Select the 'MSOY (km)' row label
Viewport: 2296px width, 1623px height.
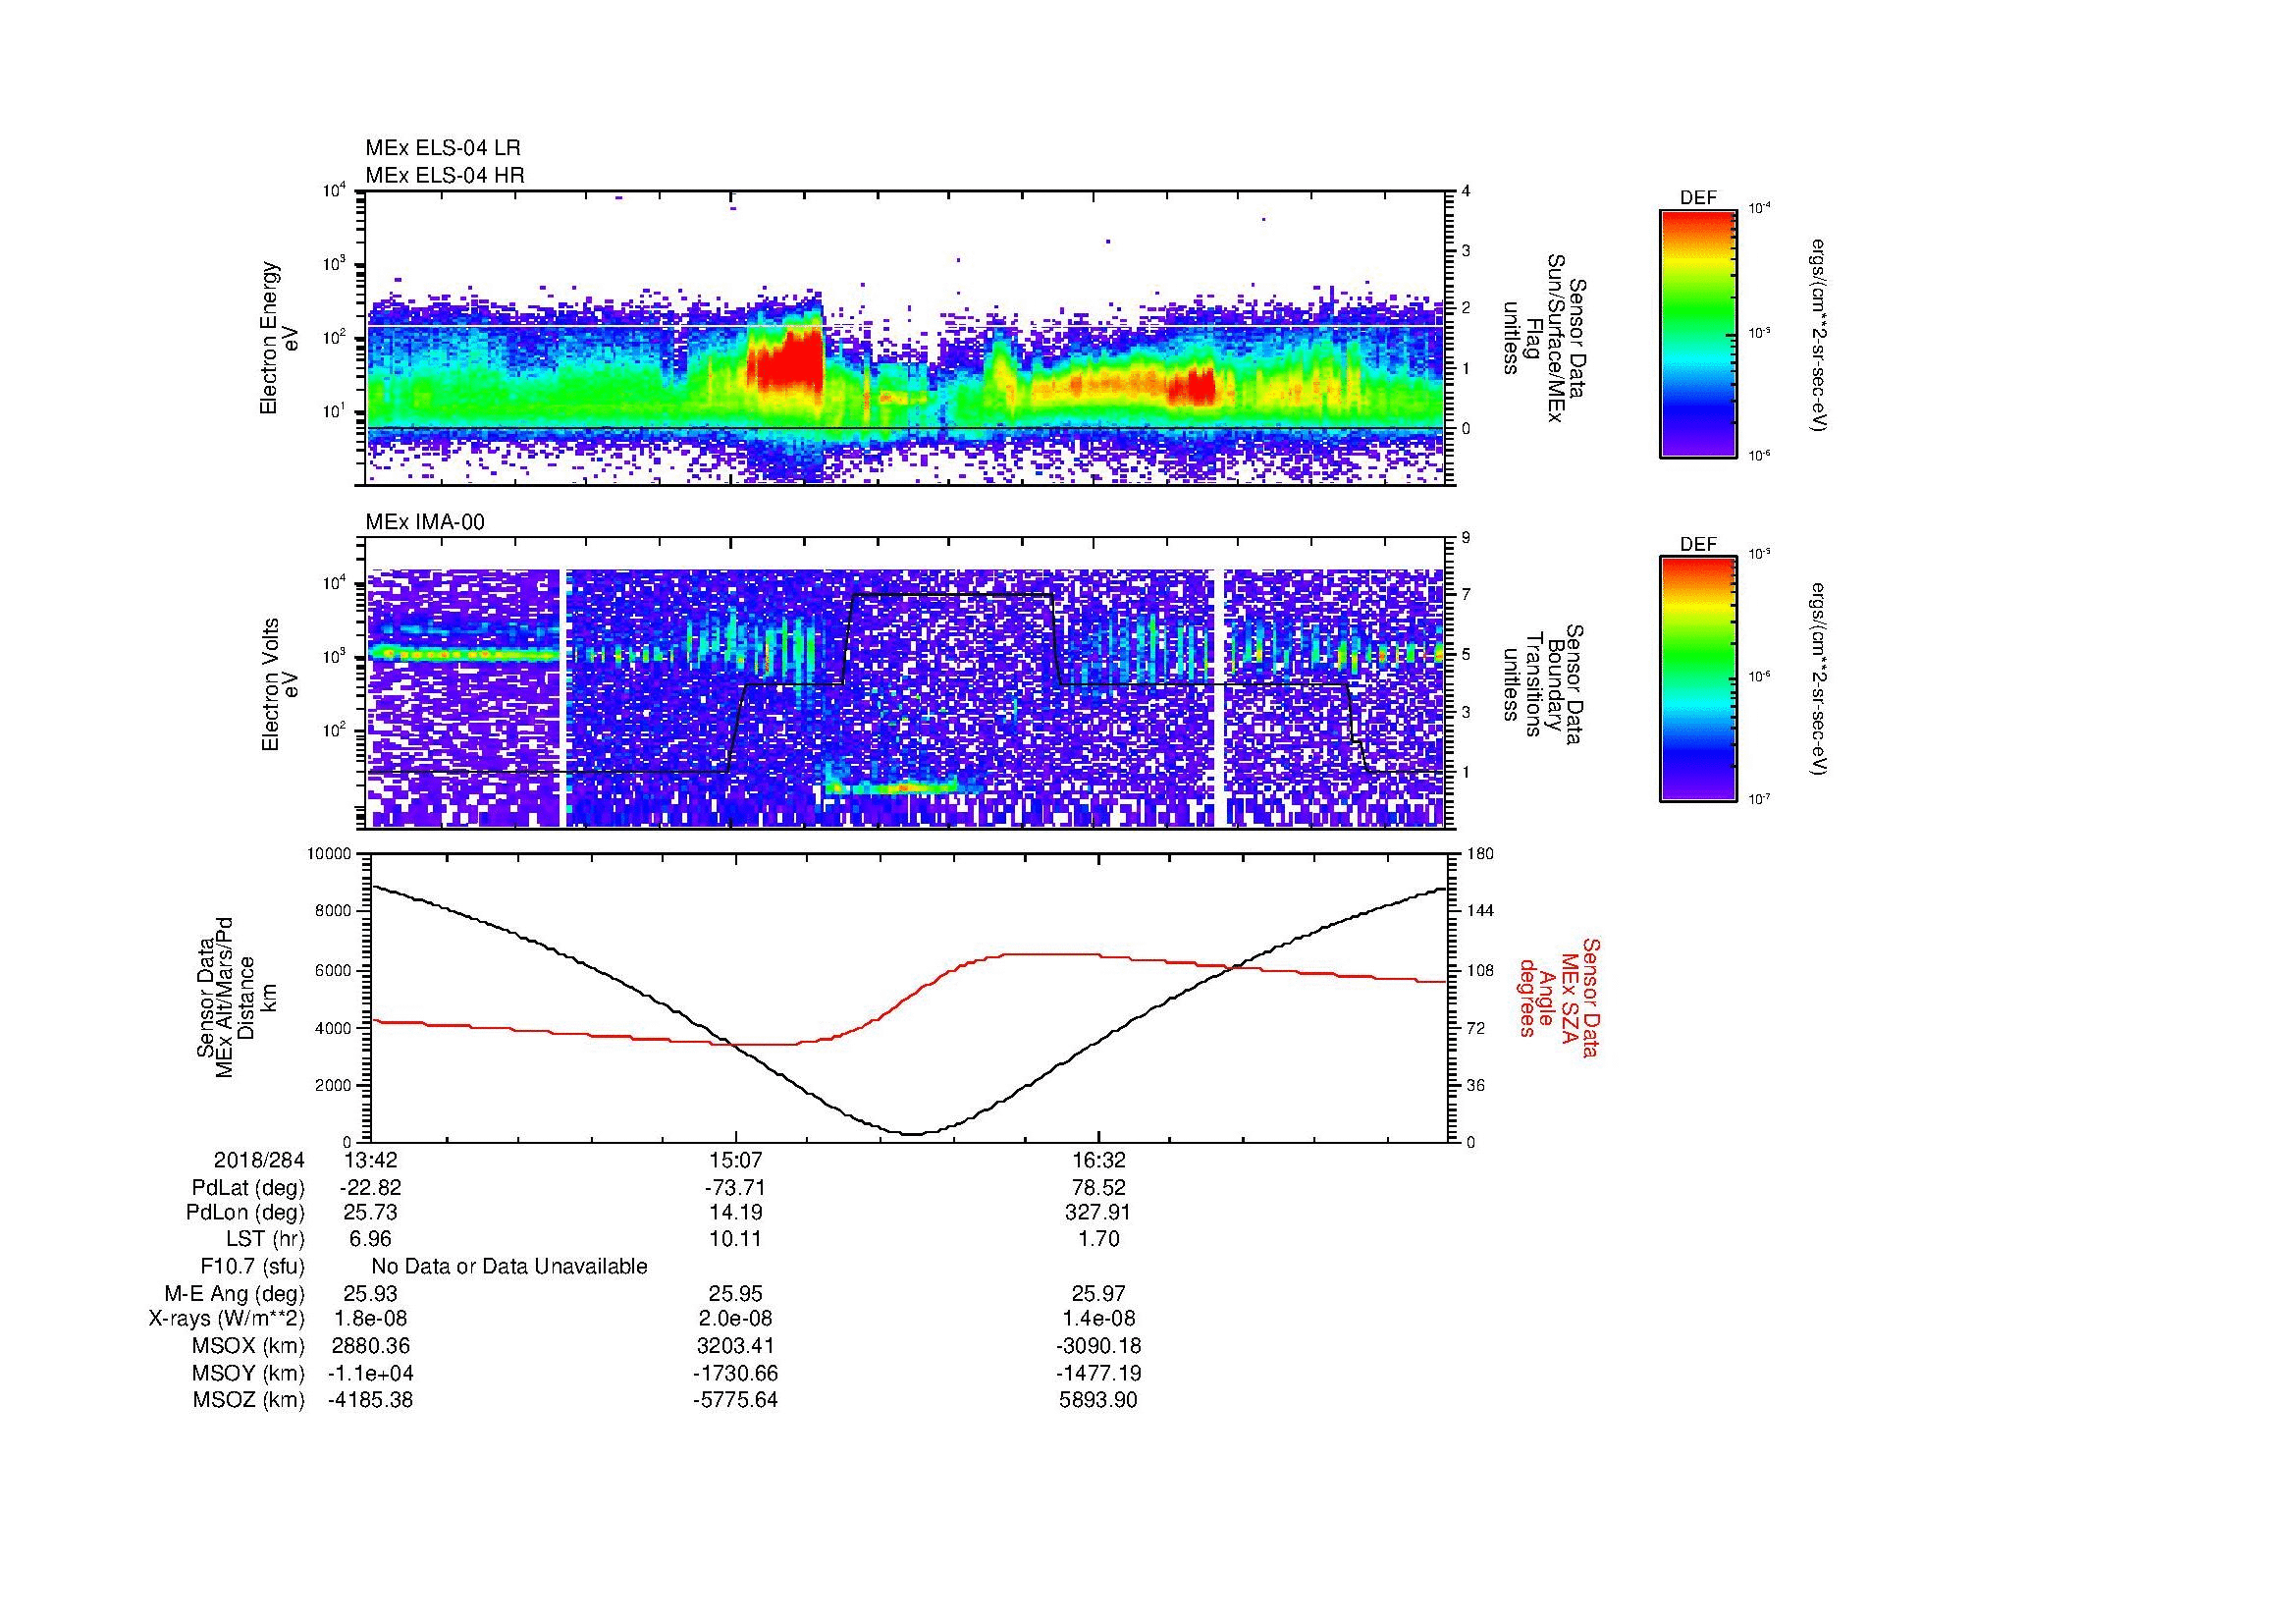tap(249, 1374)
